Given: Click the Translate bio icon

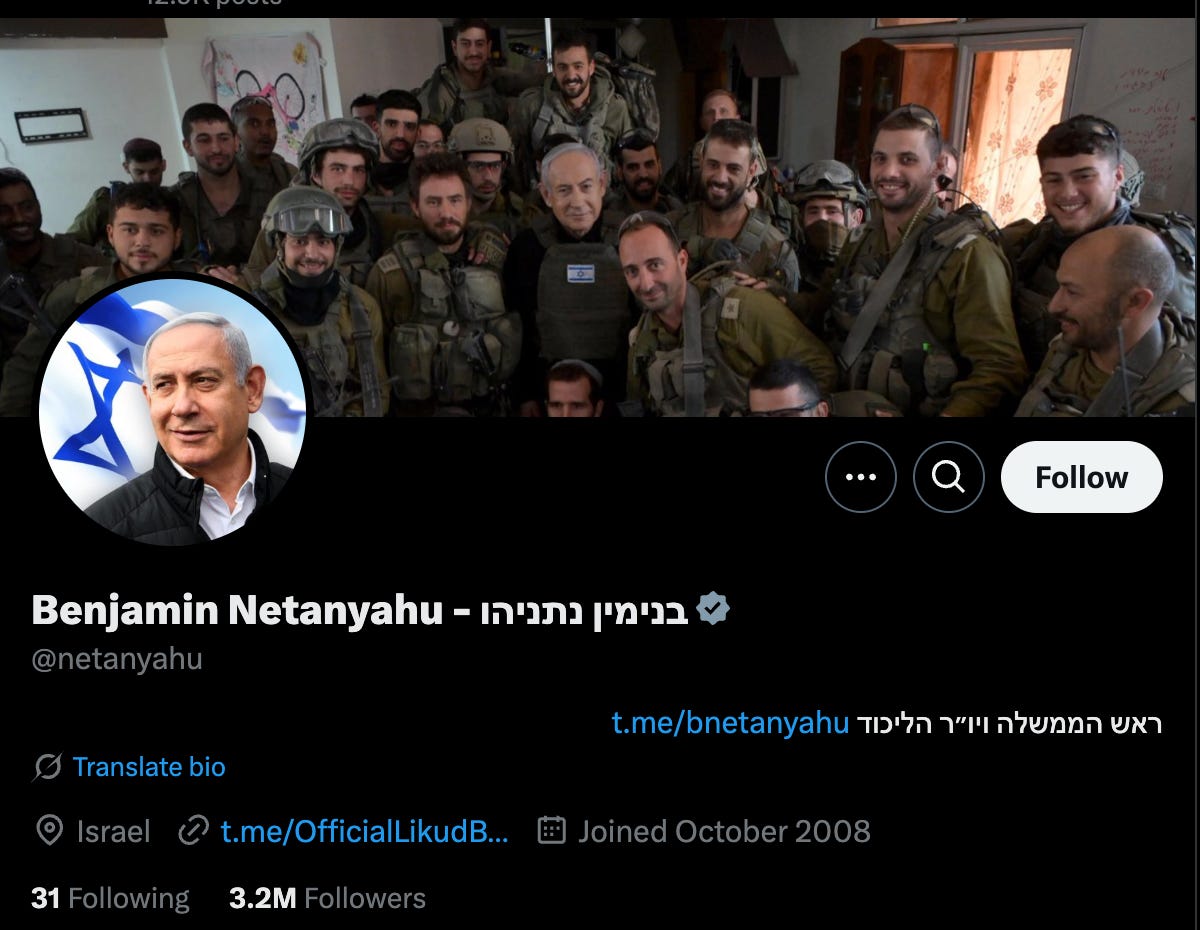Looking at the screenshot, I should pos(47,767).
